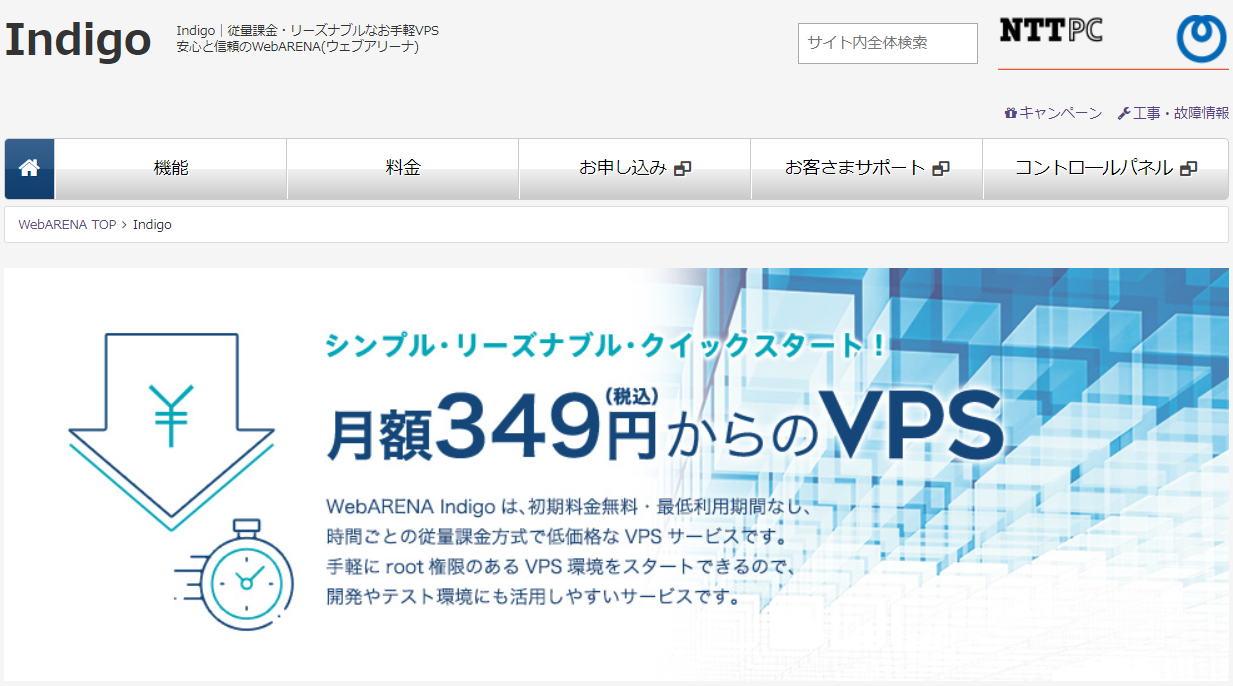This screenshot has height=686, width=1233.
Task: Click the external-link icon next to お客さまサポート
Action: [x=940, y=168]
